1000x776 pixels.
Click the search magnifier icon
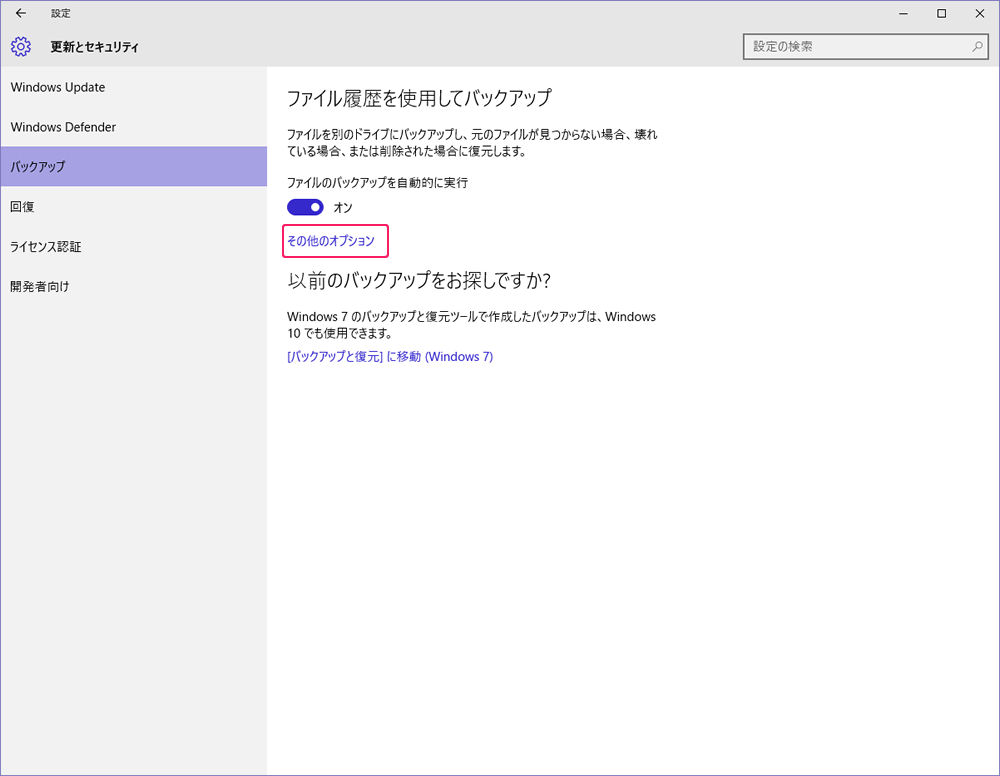click(977, 47)
